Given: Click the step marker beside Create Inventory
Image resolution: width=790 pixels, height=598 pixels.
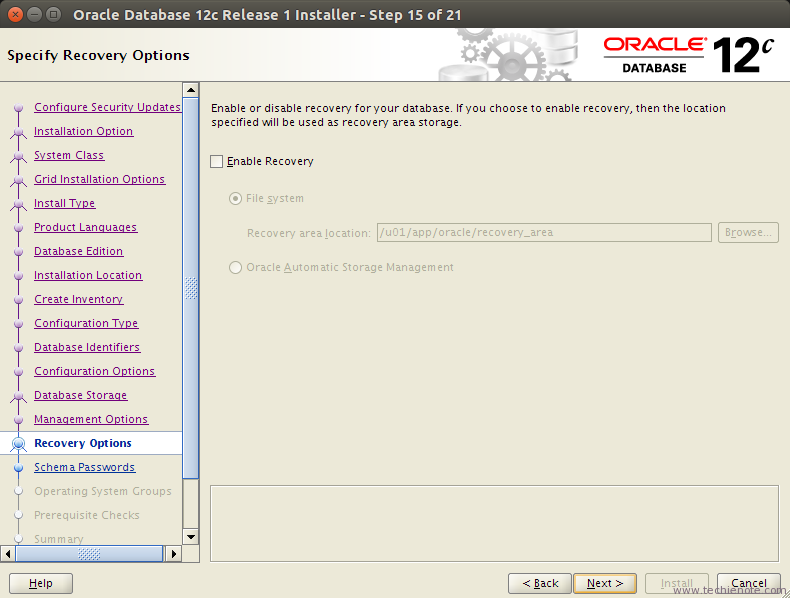Looking at the screenshot, I should pos(19,300).
